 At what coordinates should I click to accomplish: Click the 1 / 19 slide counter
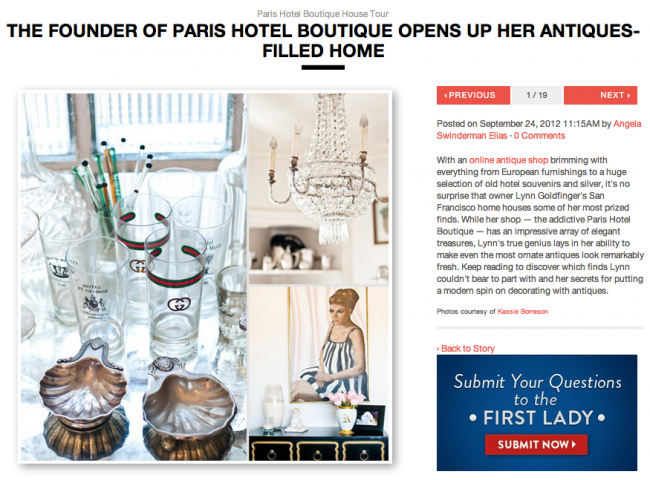click(x=537, y=95)
